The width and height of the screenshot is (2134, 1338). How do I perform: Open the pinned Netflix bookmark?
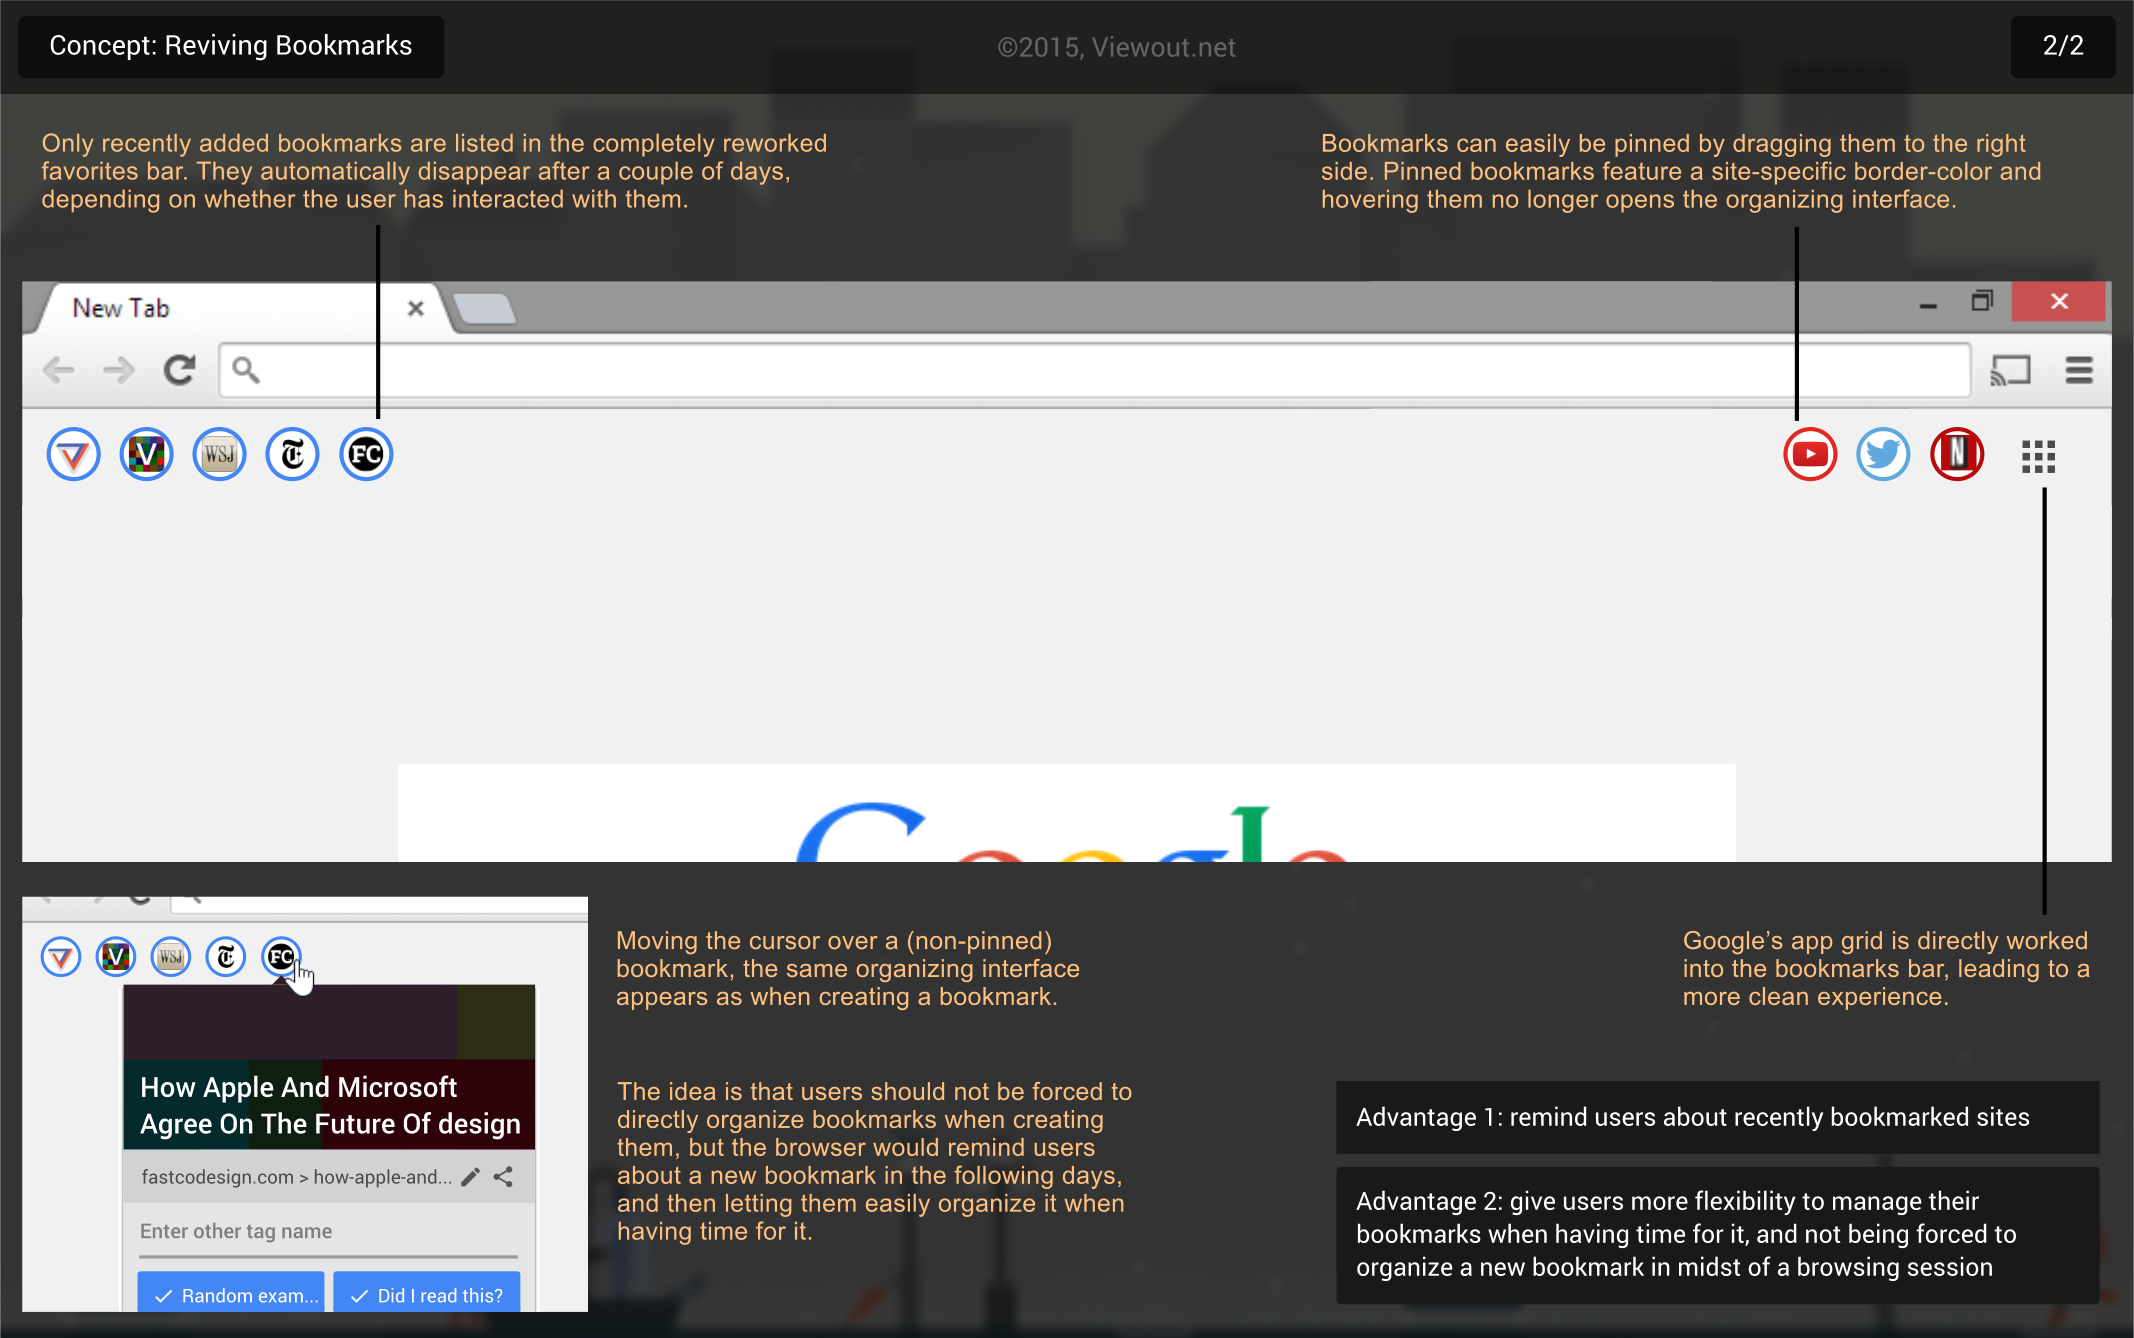[x=1957, y=455]
